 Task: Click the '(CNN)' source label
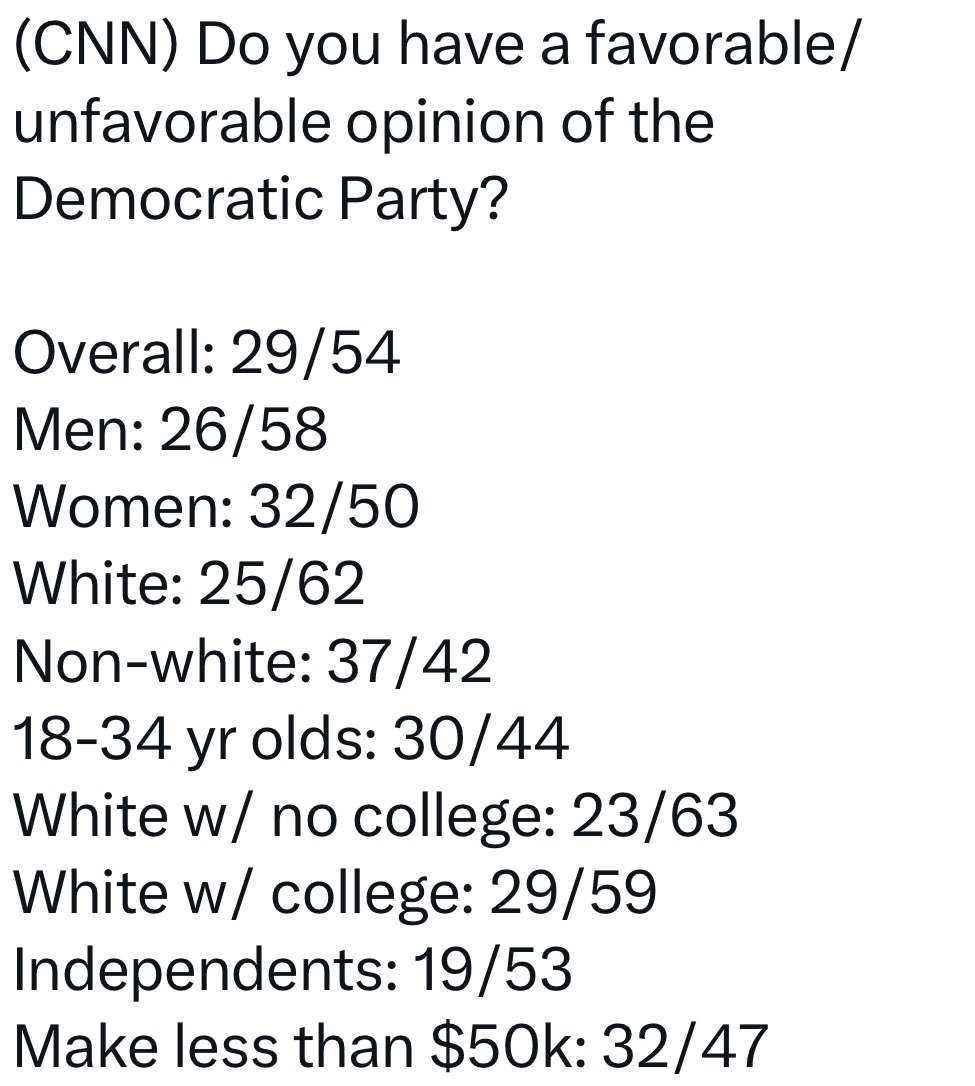coord(97,47)
